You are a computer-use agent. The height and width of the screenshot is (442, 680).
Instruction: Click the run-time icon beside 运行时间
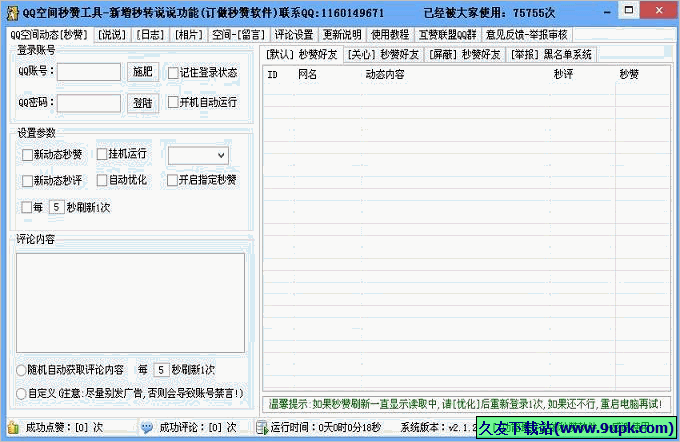pyautogui.click(x=262, y=428)
